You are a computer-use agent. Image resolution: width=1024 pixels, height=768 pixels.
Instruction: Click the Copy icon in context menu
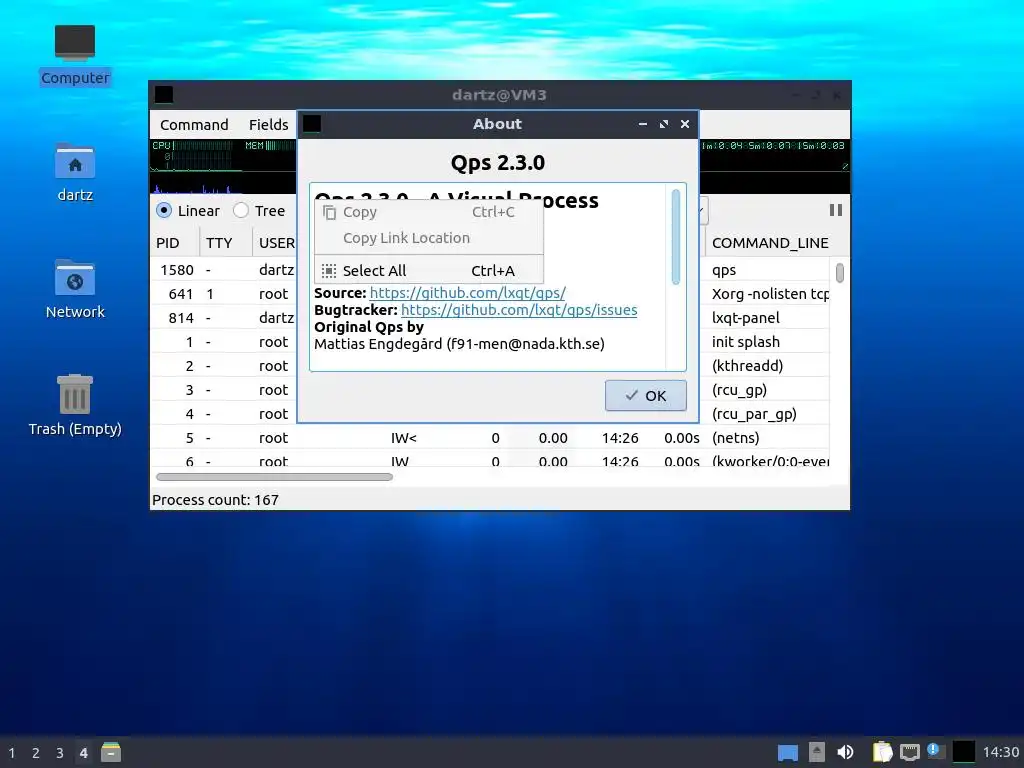pos(329,212)
